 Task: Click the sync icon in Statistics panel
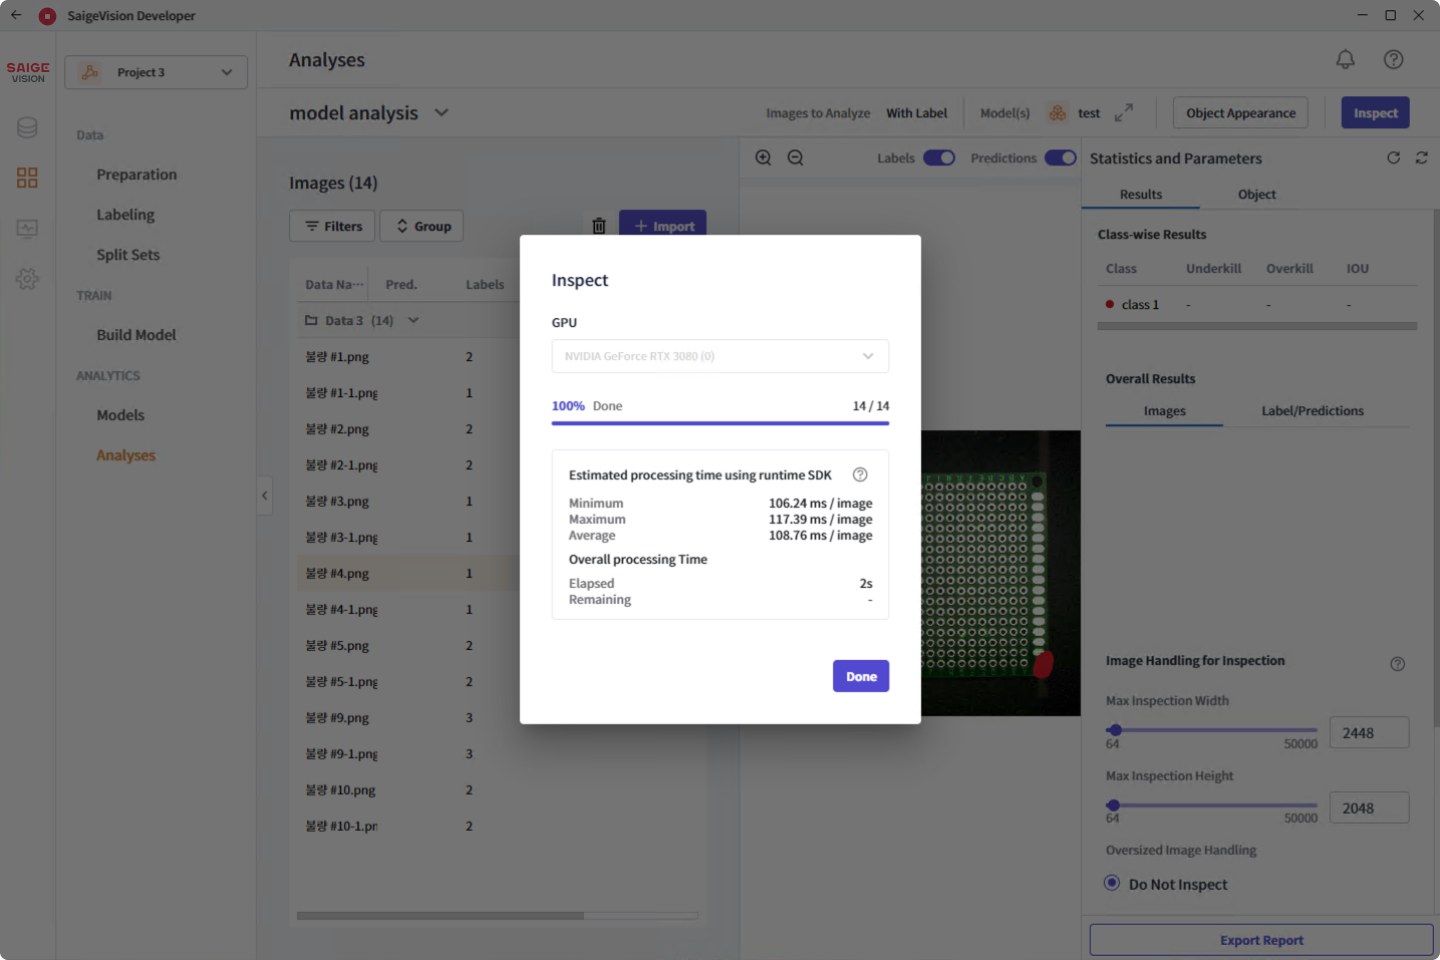click(1421, 158)
